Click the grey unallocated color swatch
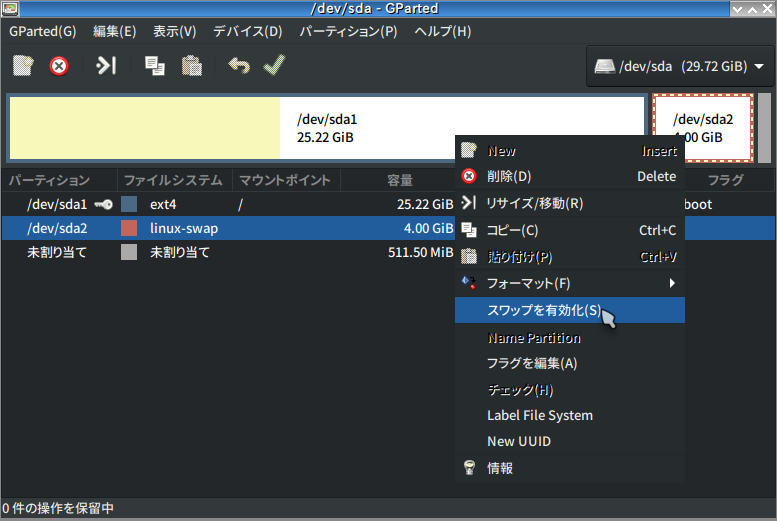This screenshot has width=777, height=521. 129,252
